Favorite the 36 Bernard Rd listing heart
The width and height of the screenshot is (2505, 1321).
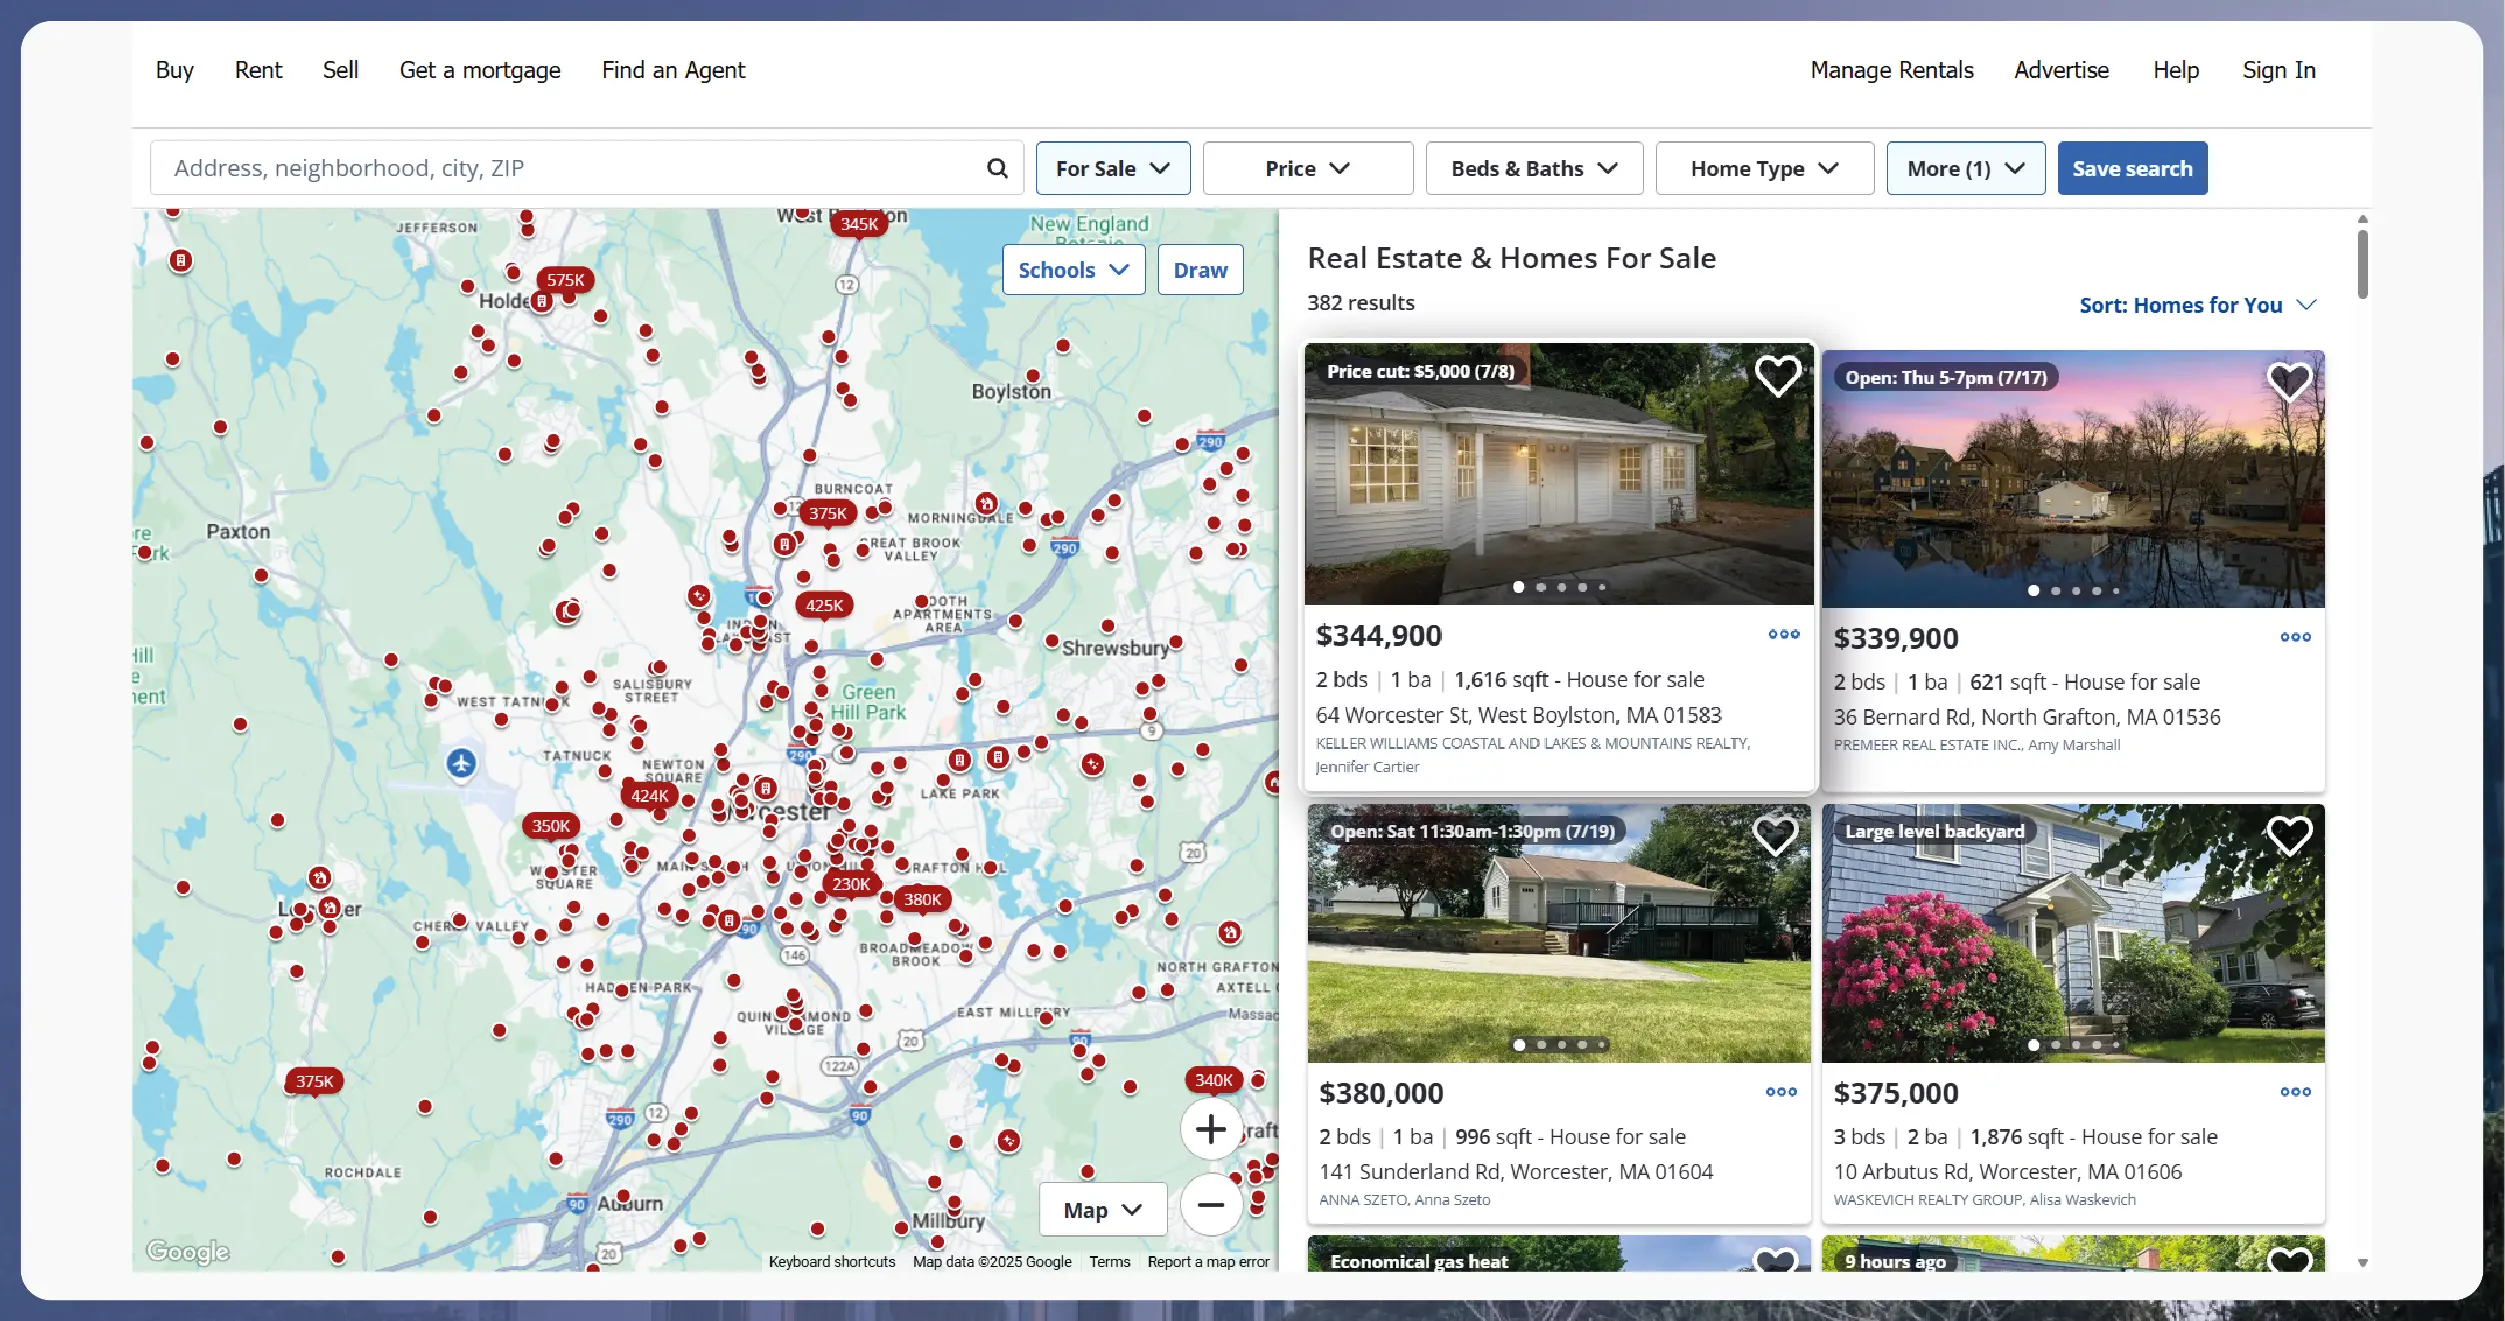pos(2289,382)
